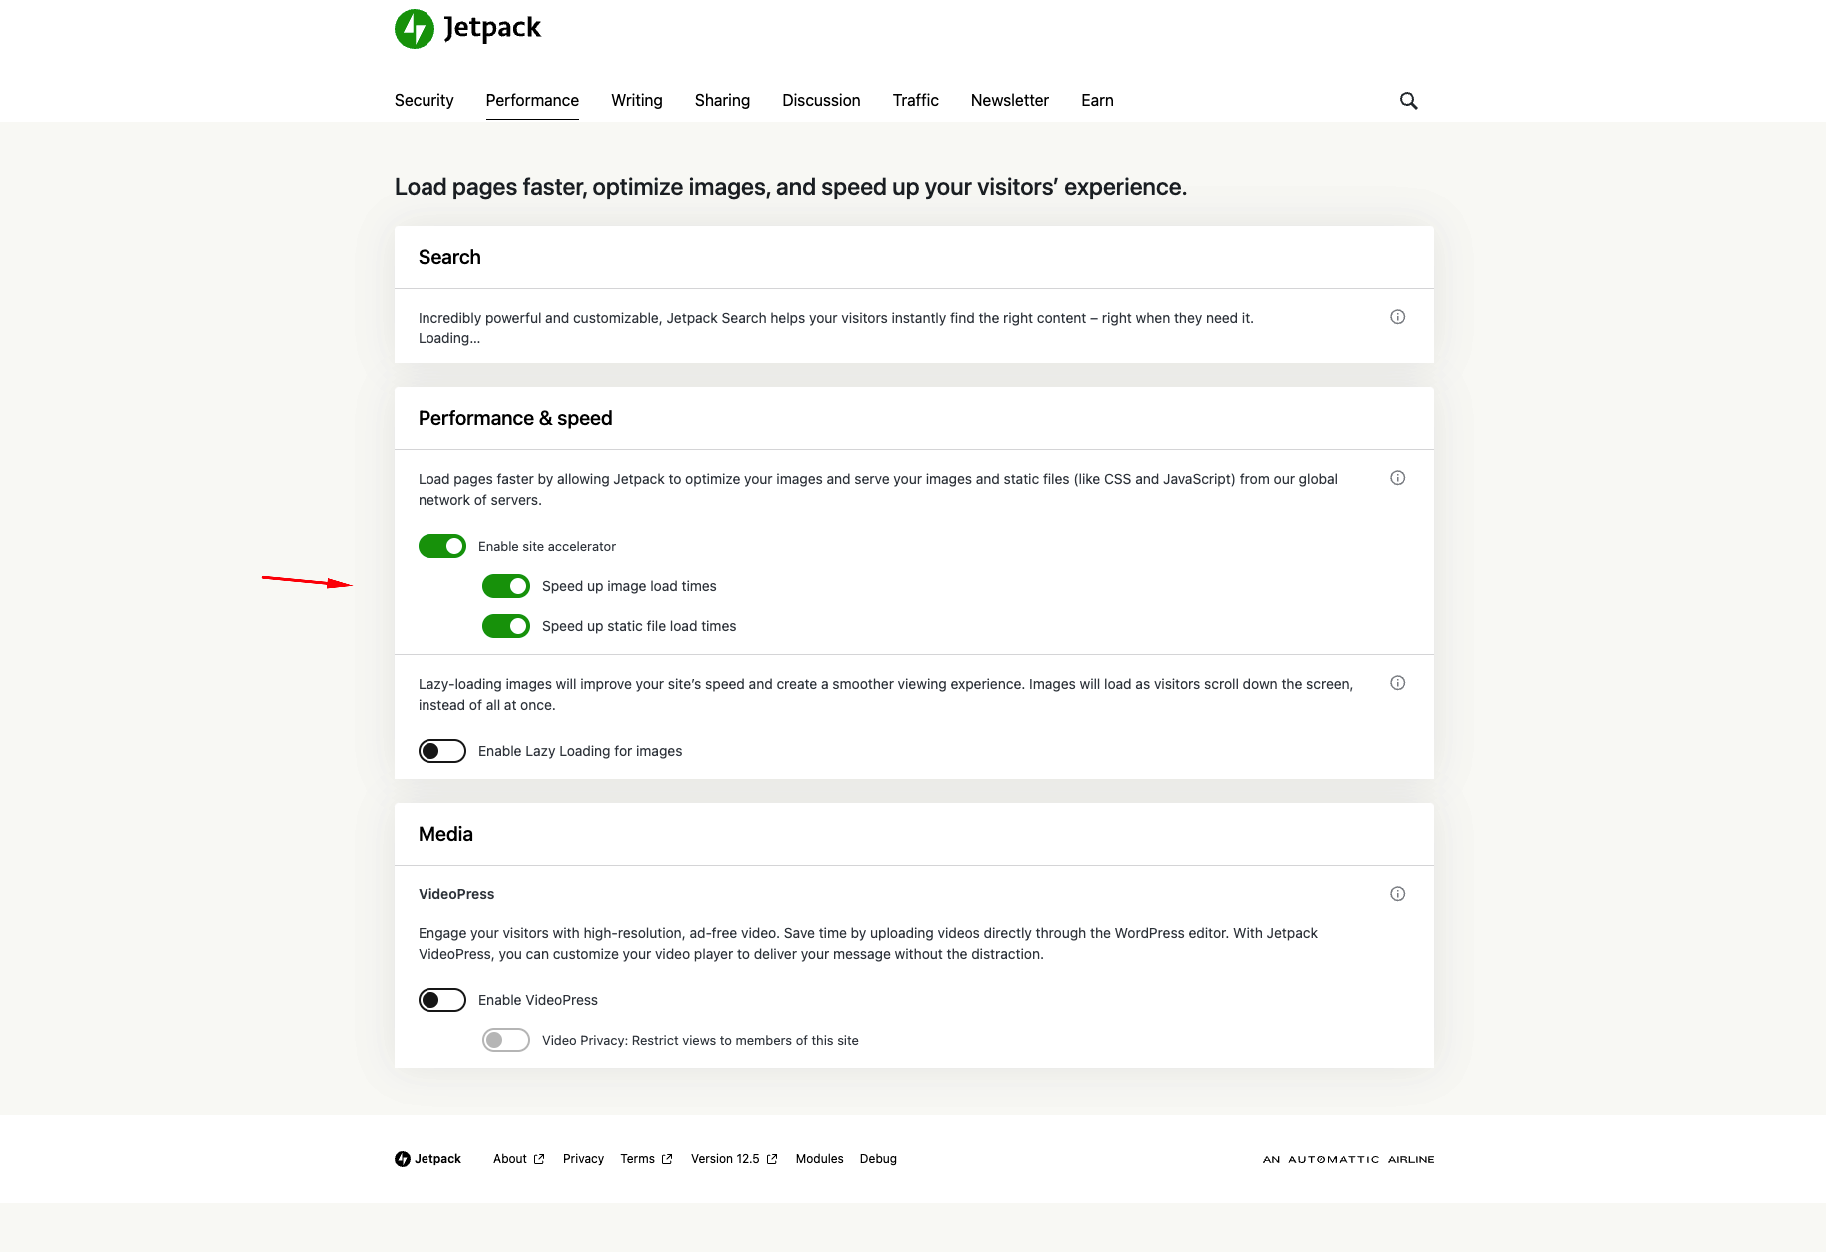Switch to the Traffic tab
Screen dimensions: 1826x1252
coord(916,100)
